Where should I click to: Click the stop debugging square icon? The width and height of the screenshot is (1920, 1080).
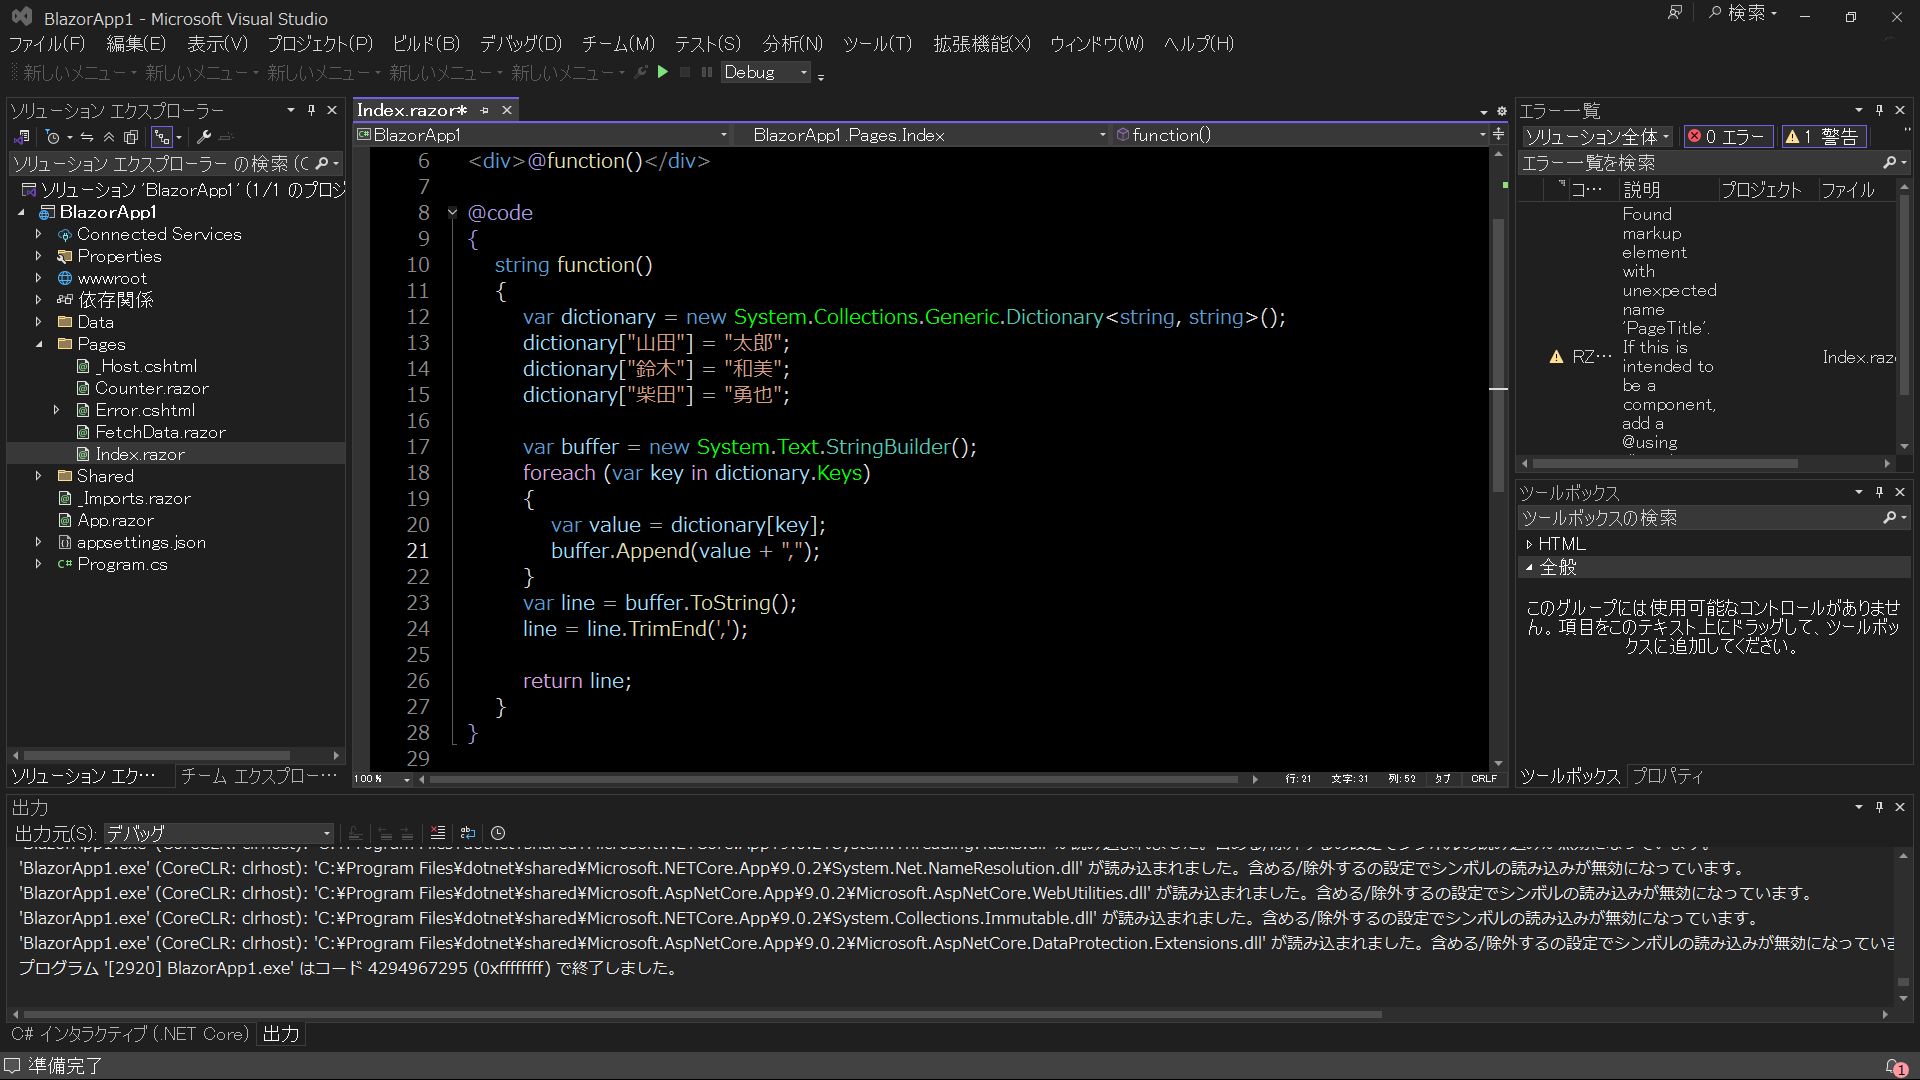[685, 72]
